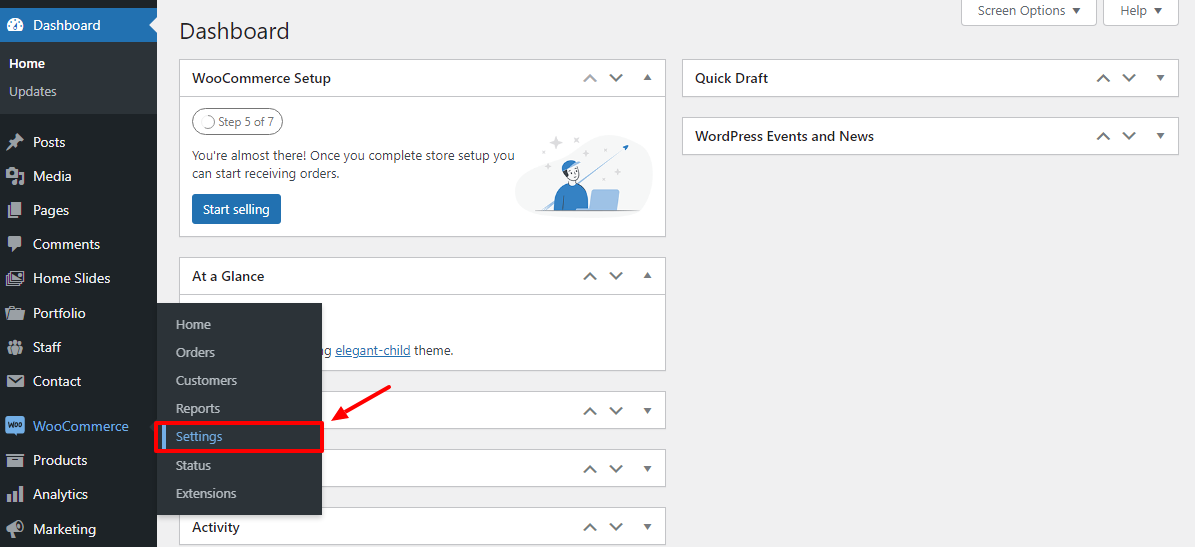Move At a Glance panel up
This screenshot has width=1195, height=547.
pyautogui.click(x=589, y=276)
